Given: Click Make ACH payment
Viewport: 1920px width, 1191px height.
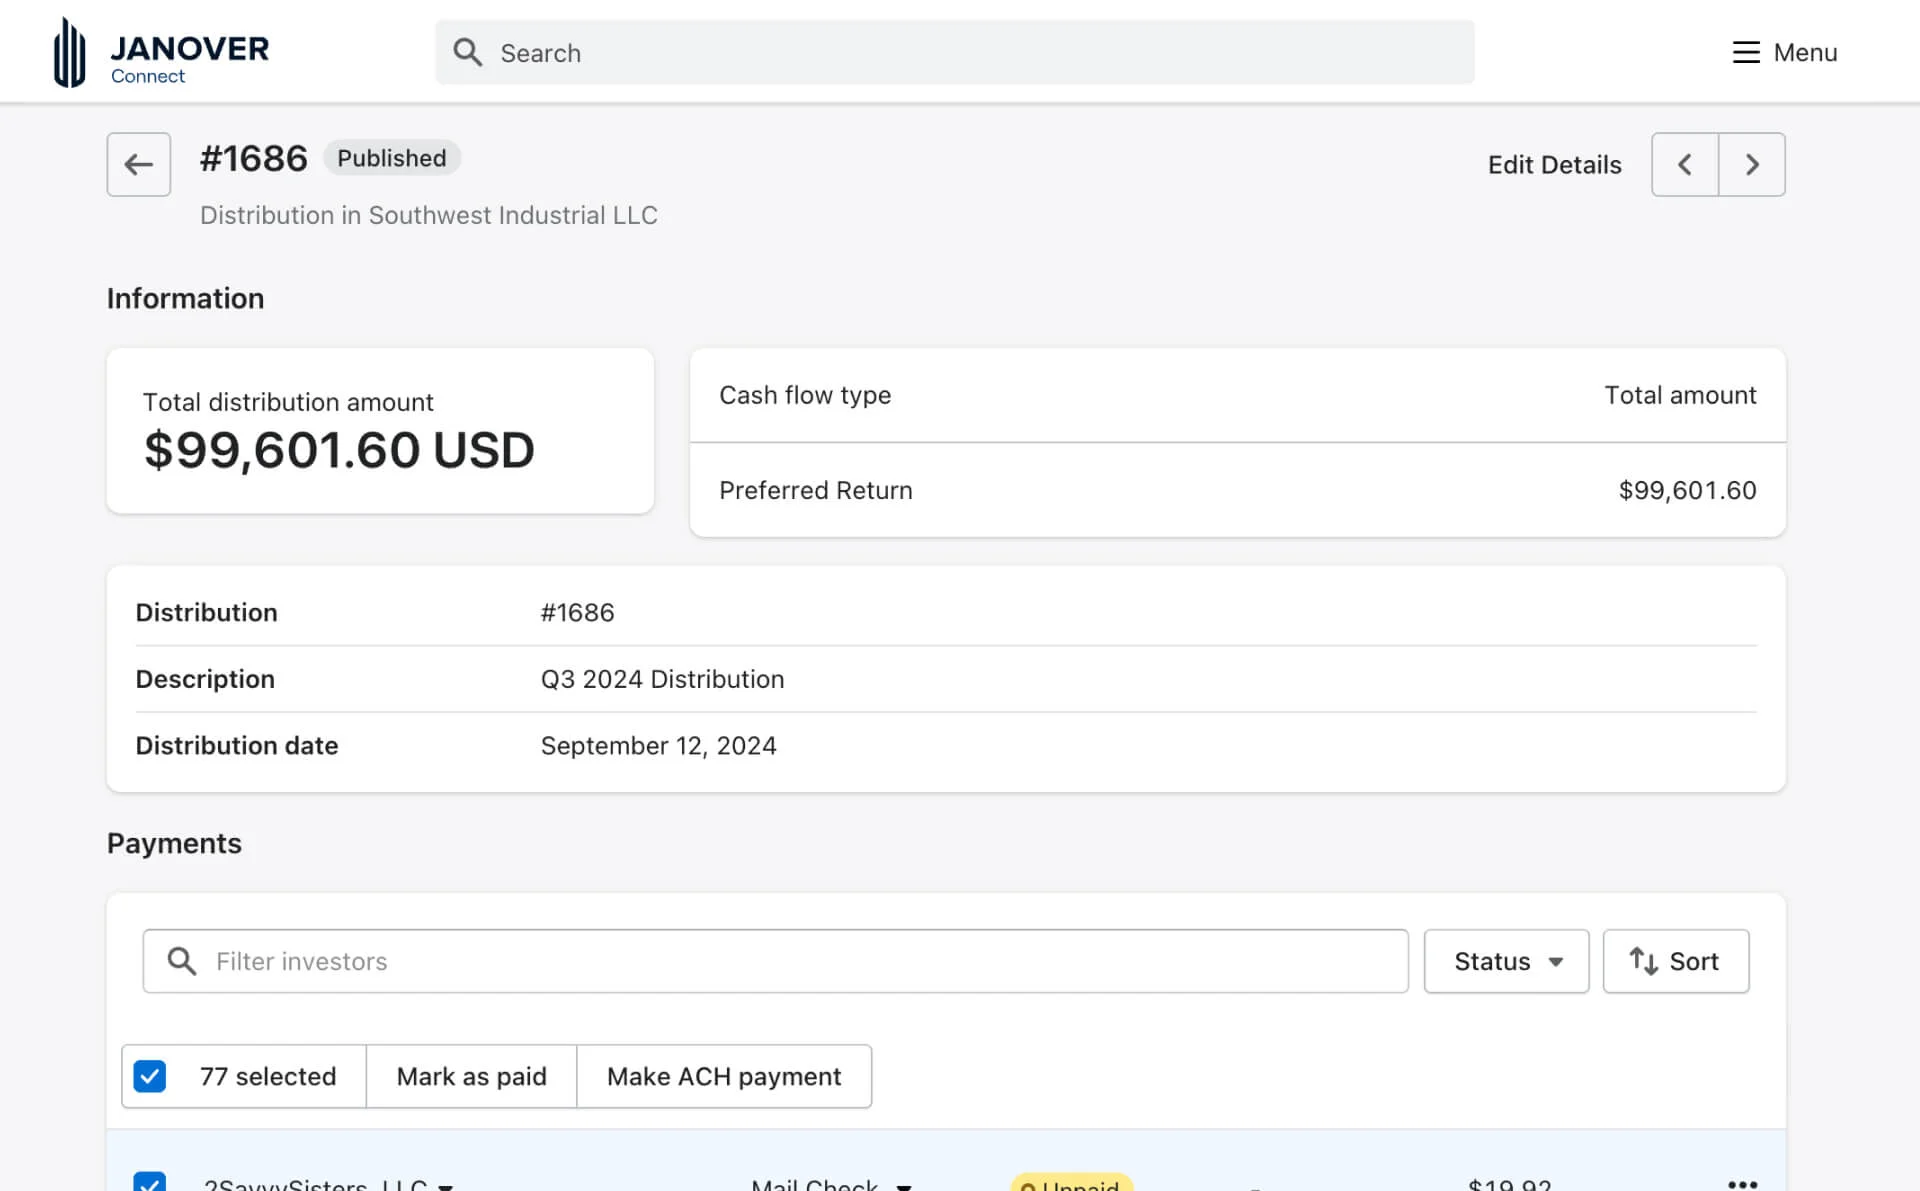Looking at the screenshot, I should pos(723,1076).
